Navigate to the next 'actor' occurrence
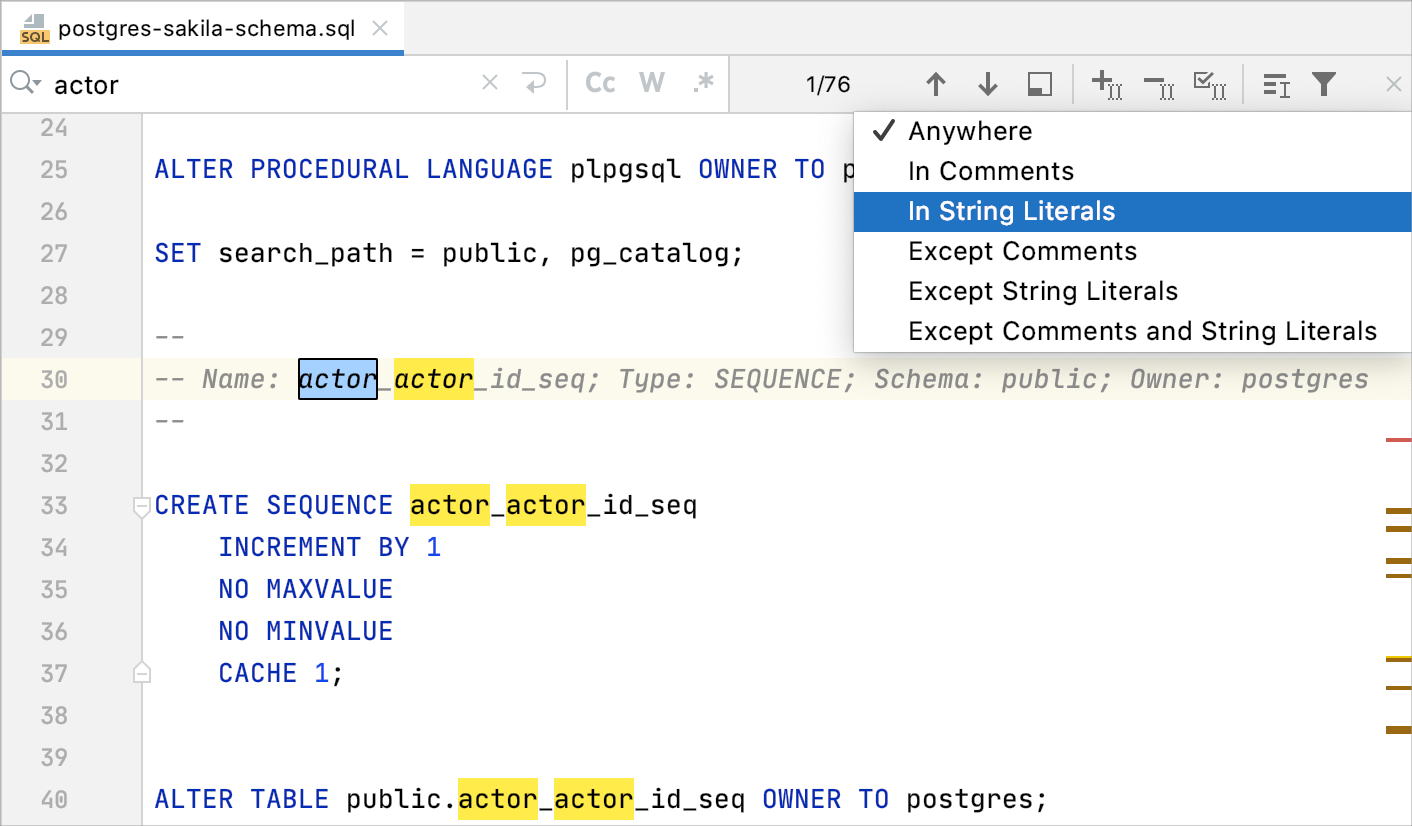 point(988,84)
